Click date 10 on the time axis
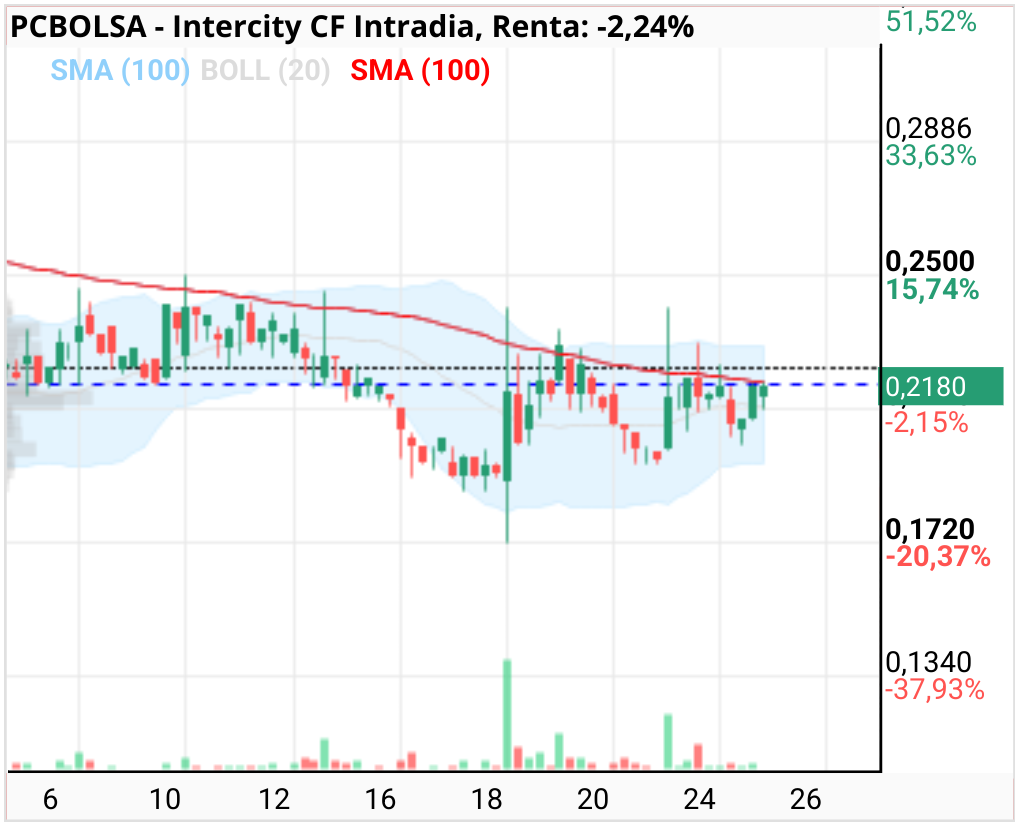1019x826 pixels. [165, 799]
